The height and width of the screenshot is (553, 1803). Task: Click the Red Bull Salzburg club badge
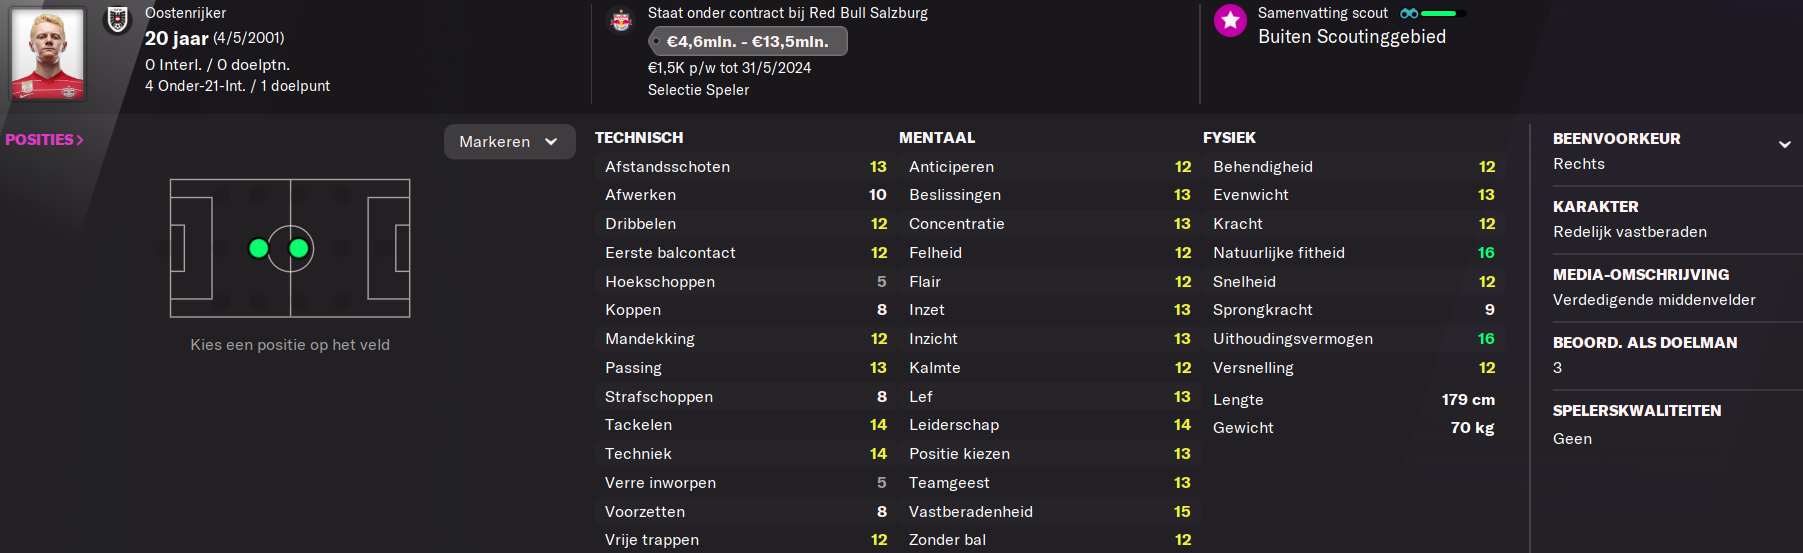coord(621,20)
